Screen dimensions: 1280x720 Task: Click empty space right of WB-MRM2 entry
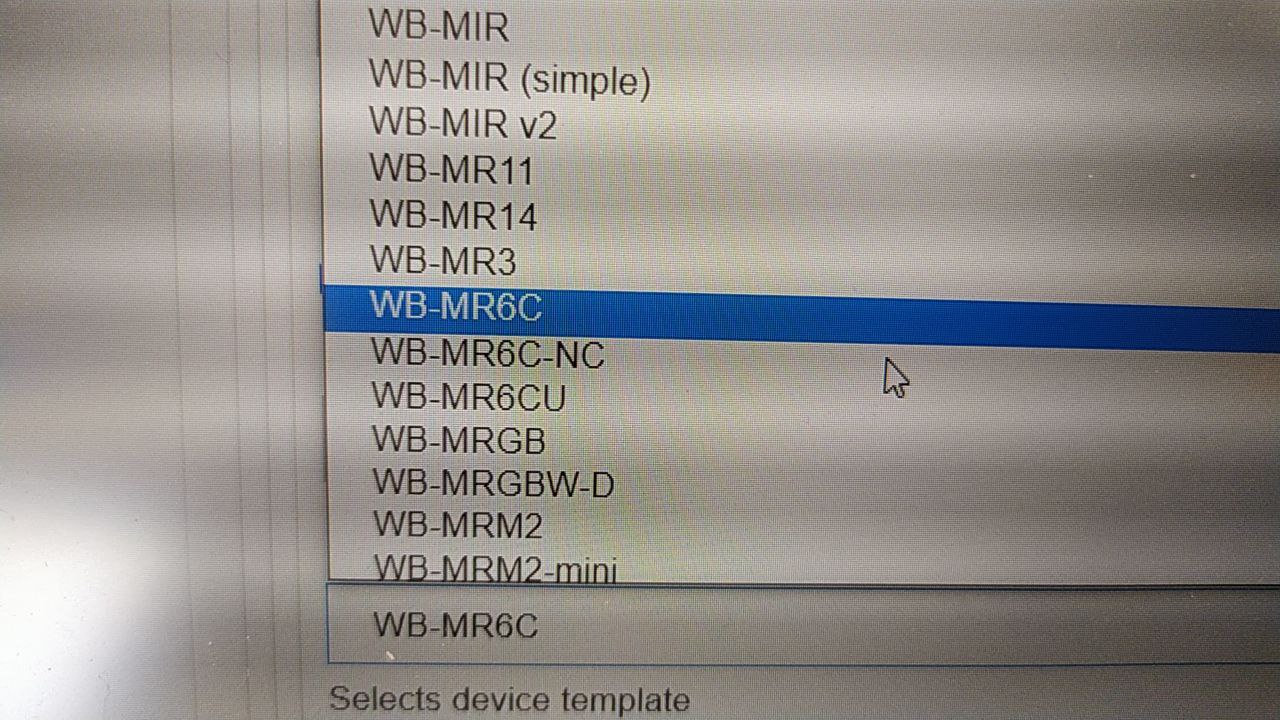900,525
